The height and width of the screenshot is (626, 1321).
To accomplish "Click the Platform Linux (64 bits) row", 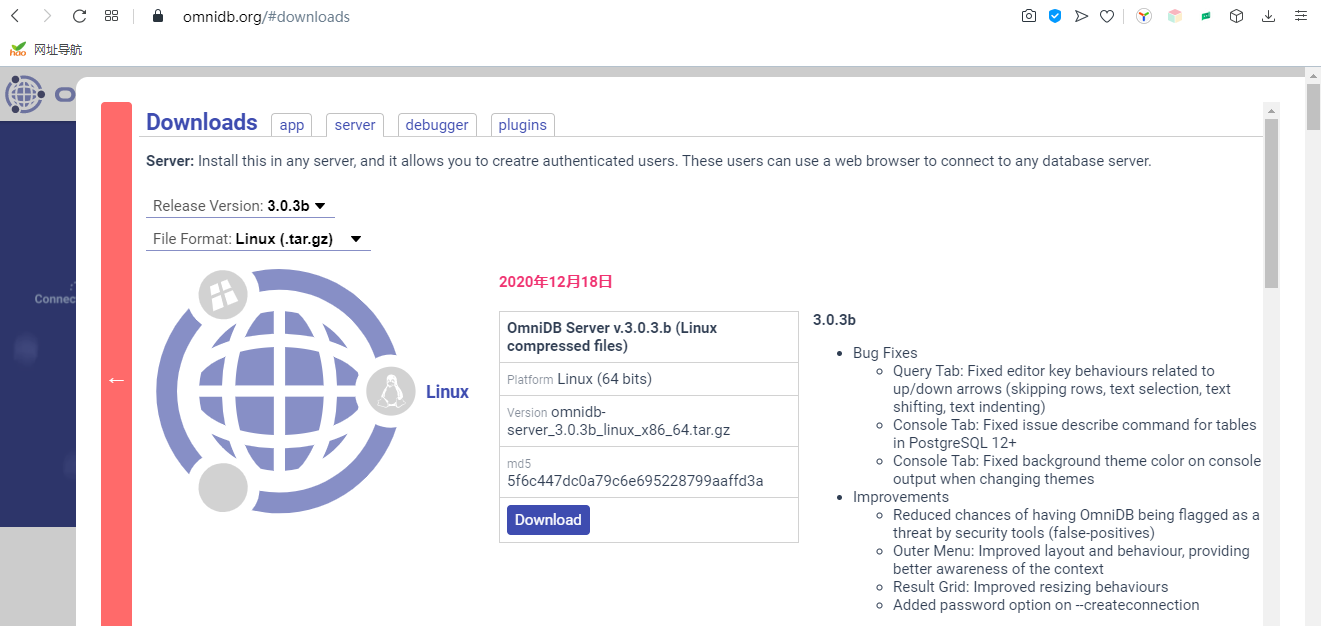I will click(x=649, y=379).
